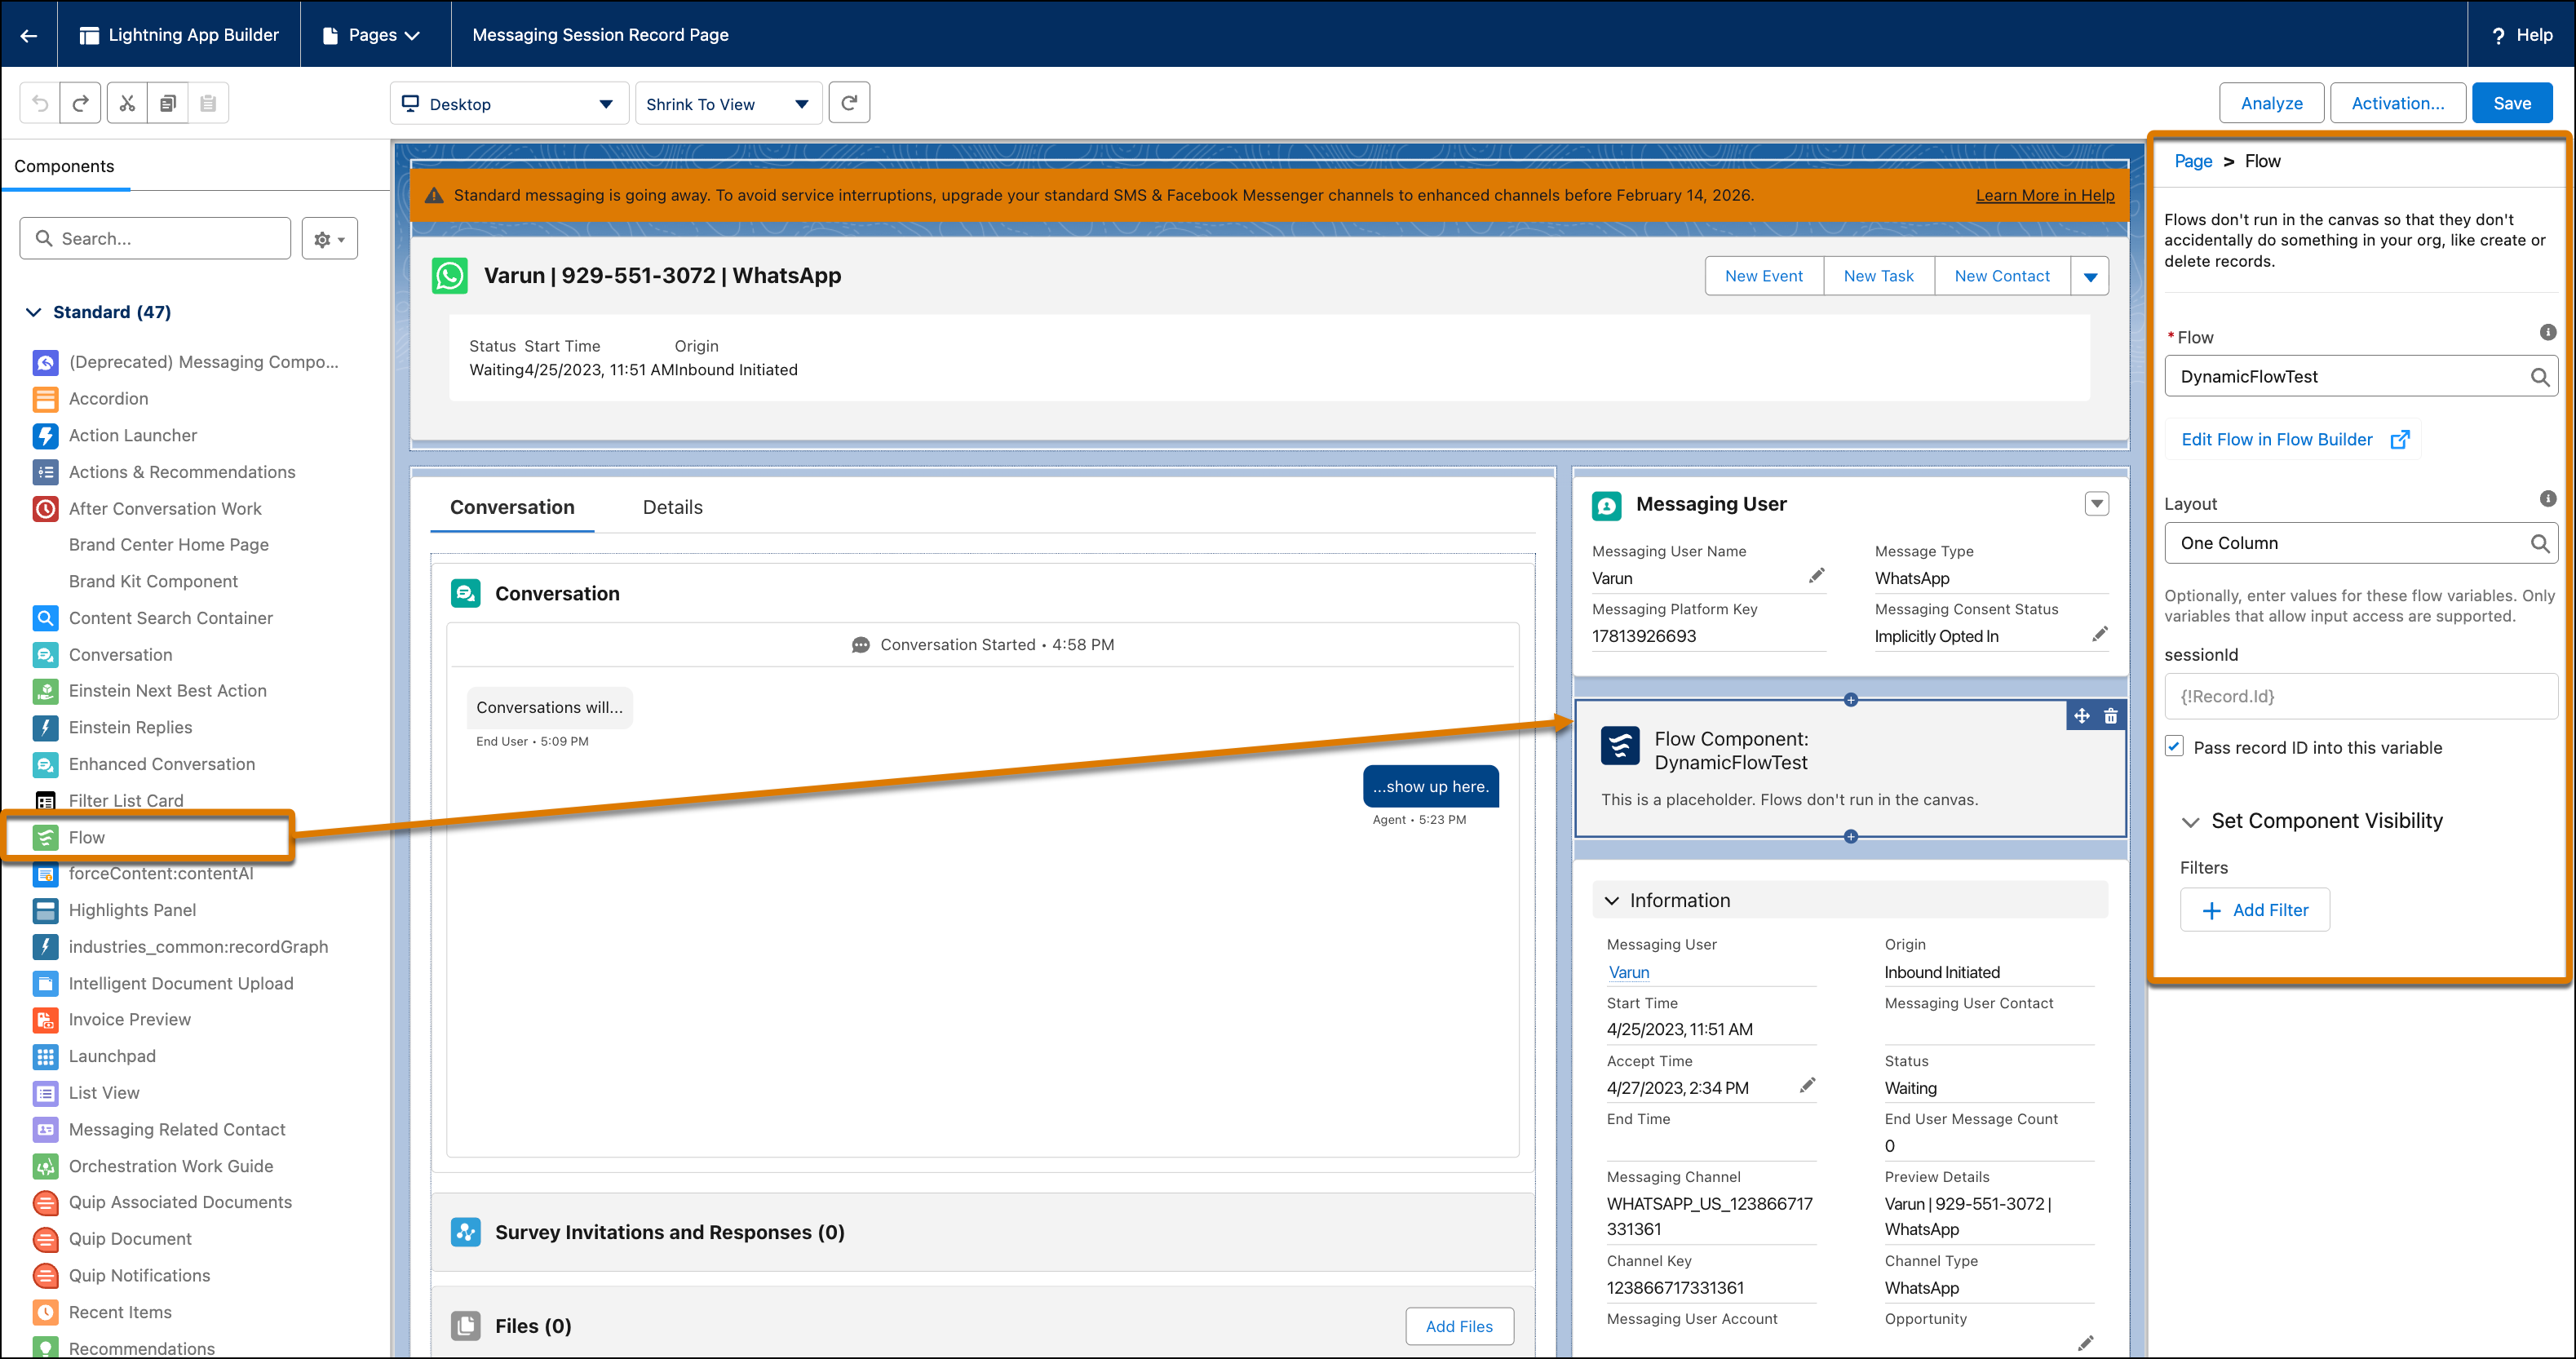Screen dimensions: 2576x1359
Task: Click Add Filter button
Action: 2255,910
